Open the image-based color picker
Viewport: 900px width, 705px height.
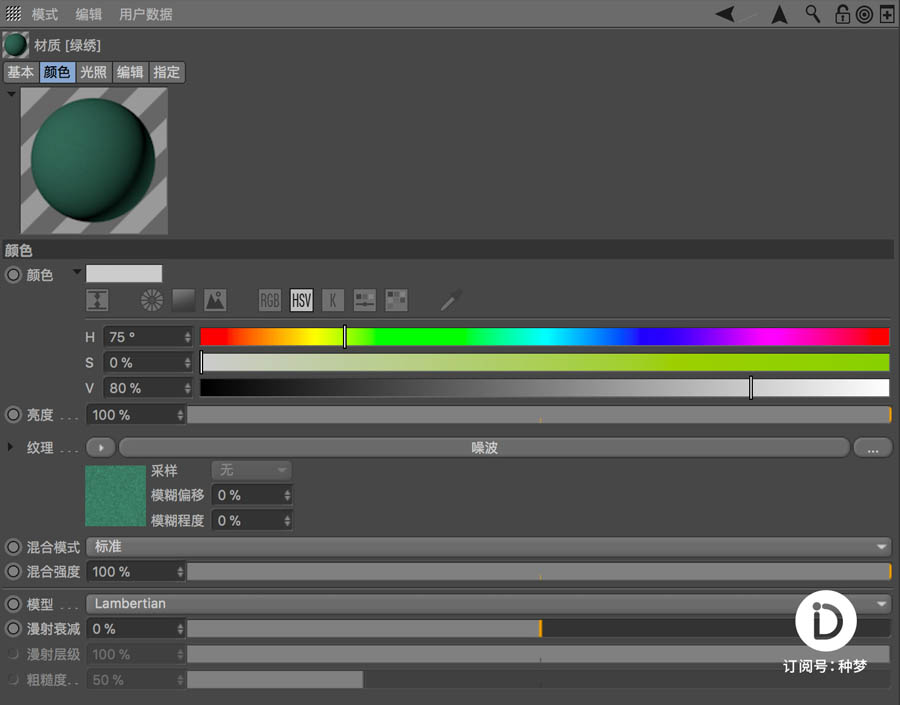click(214, 300)
